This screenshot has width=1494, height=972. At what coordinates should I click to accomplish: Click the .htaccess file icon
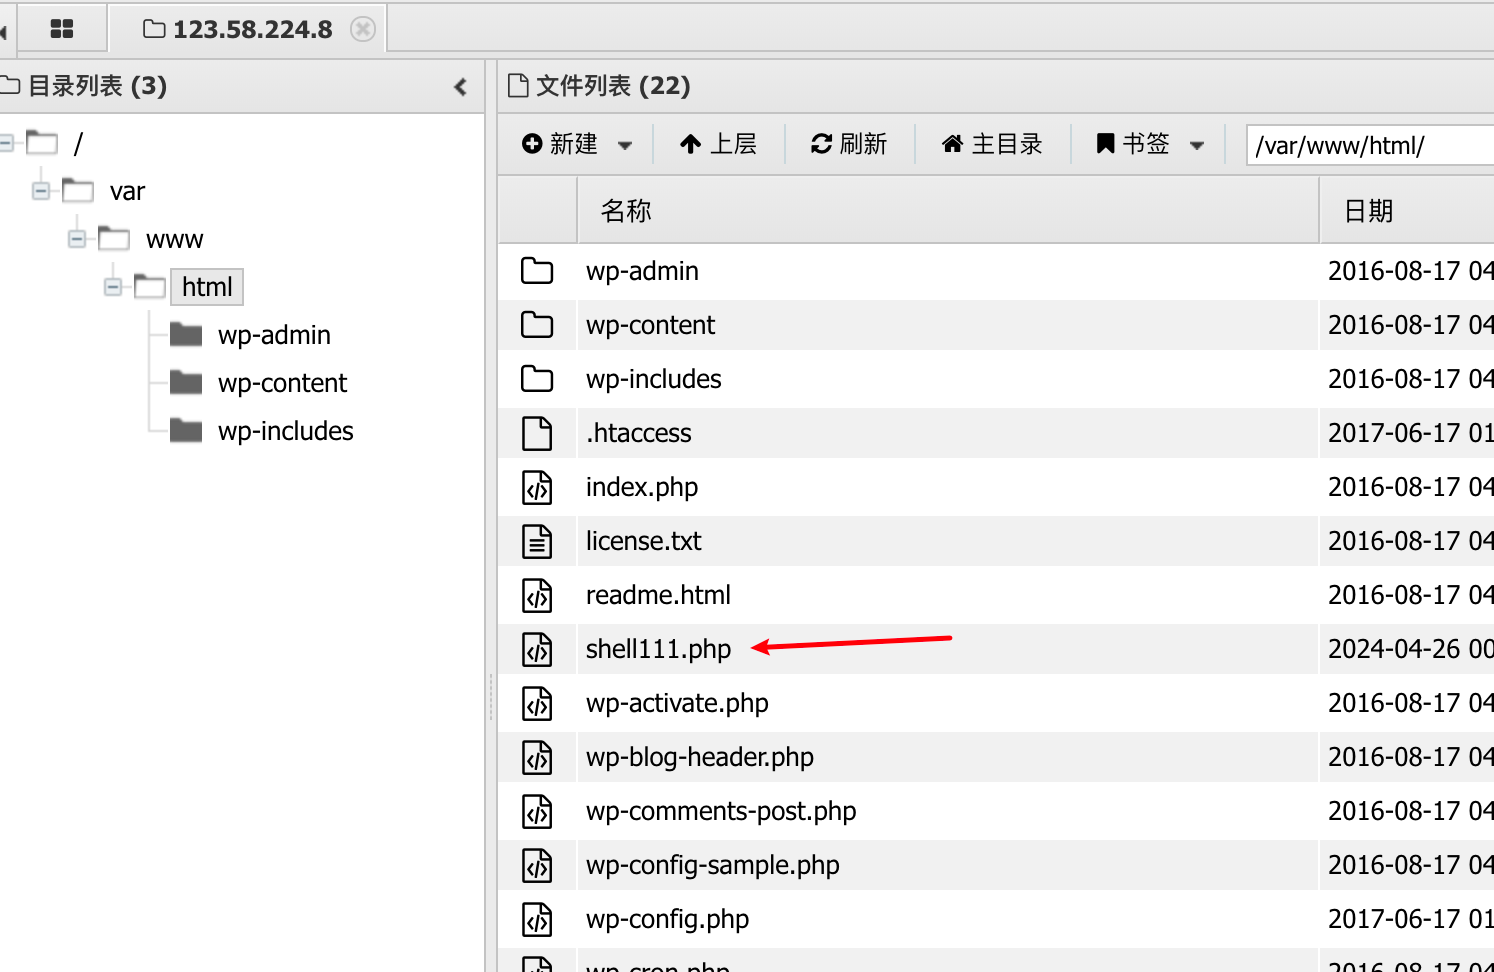coord(537,433)
